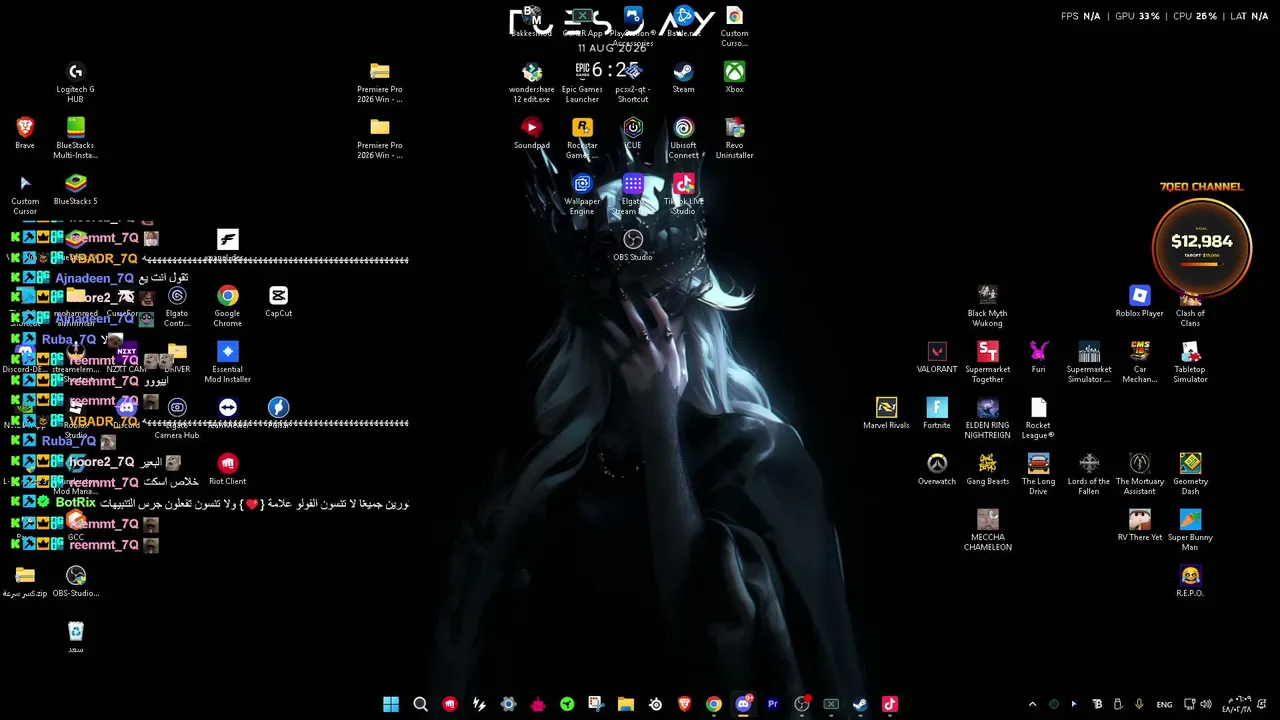Select Supermarket Together game icon
Image resolution: width=1280 pixels, height=720 pixels.
tap(987, 362)
